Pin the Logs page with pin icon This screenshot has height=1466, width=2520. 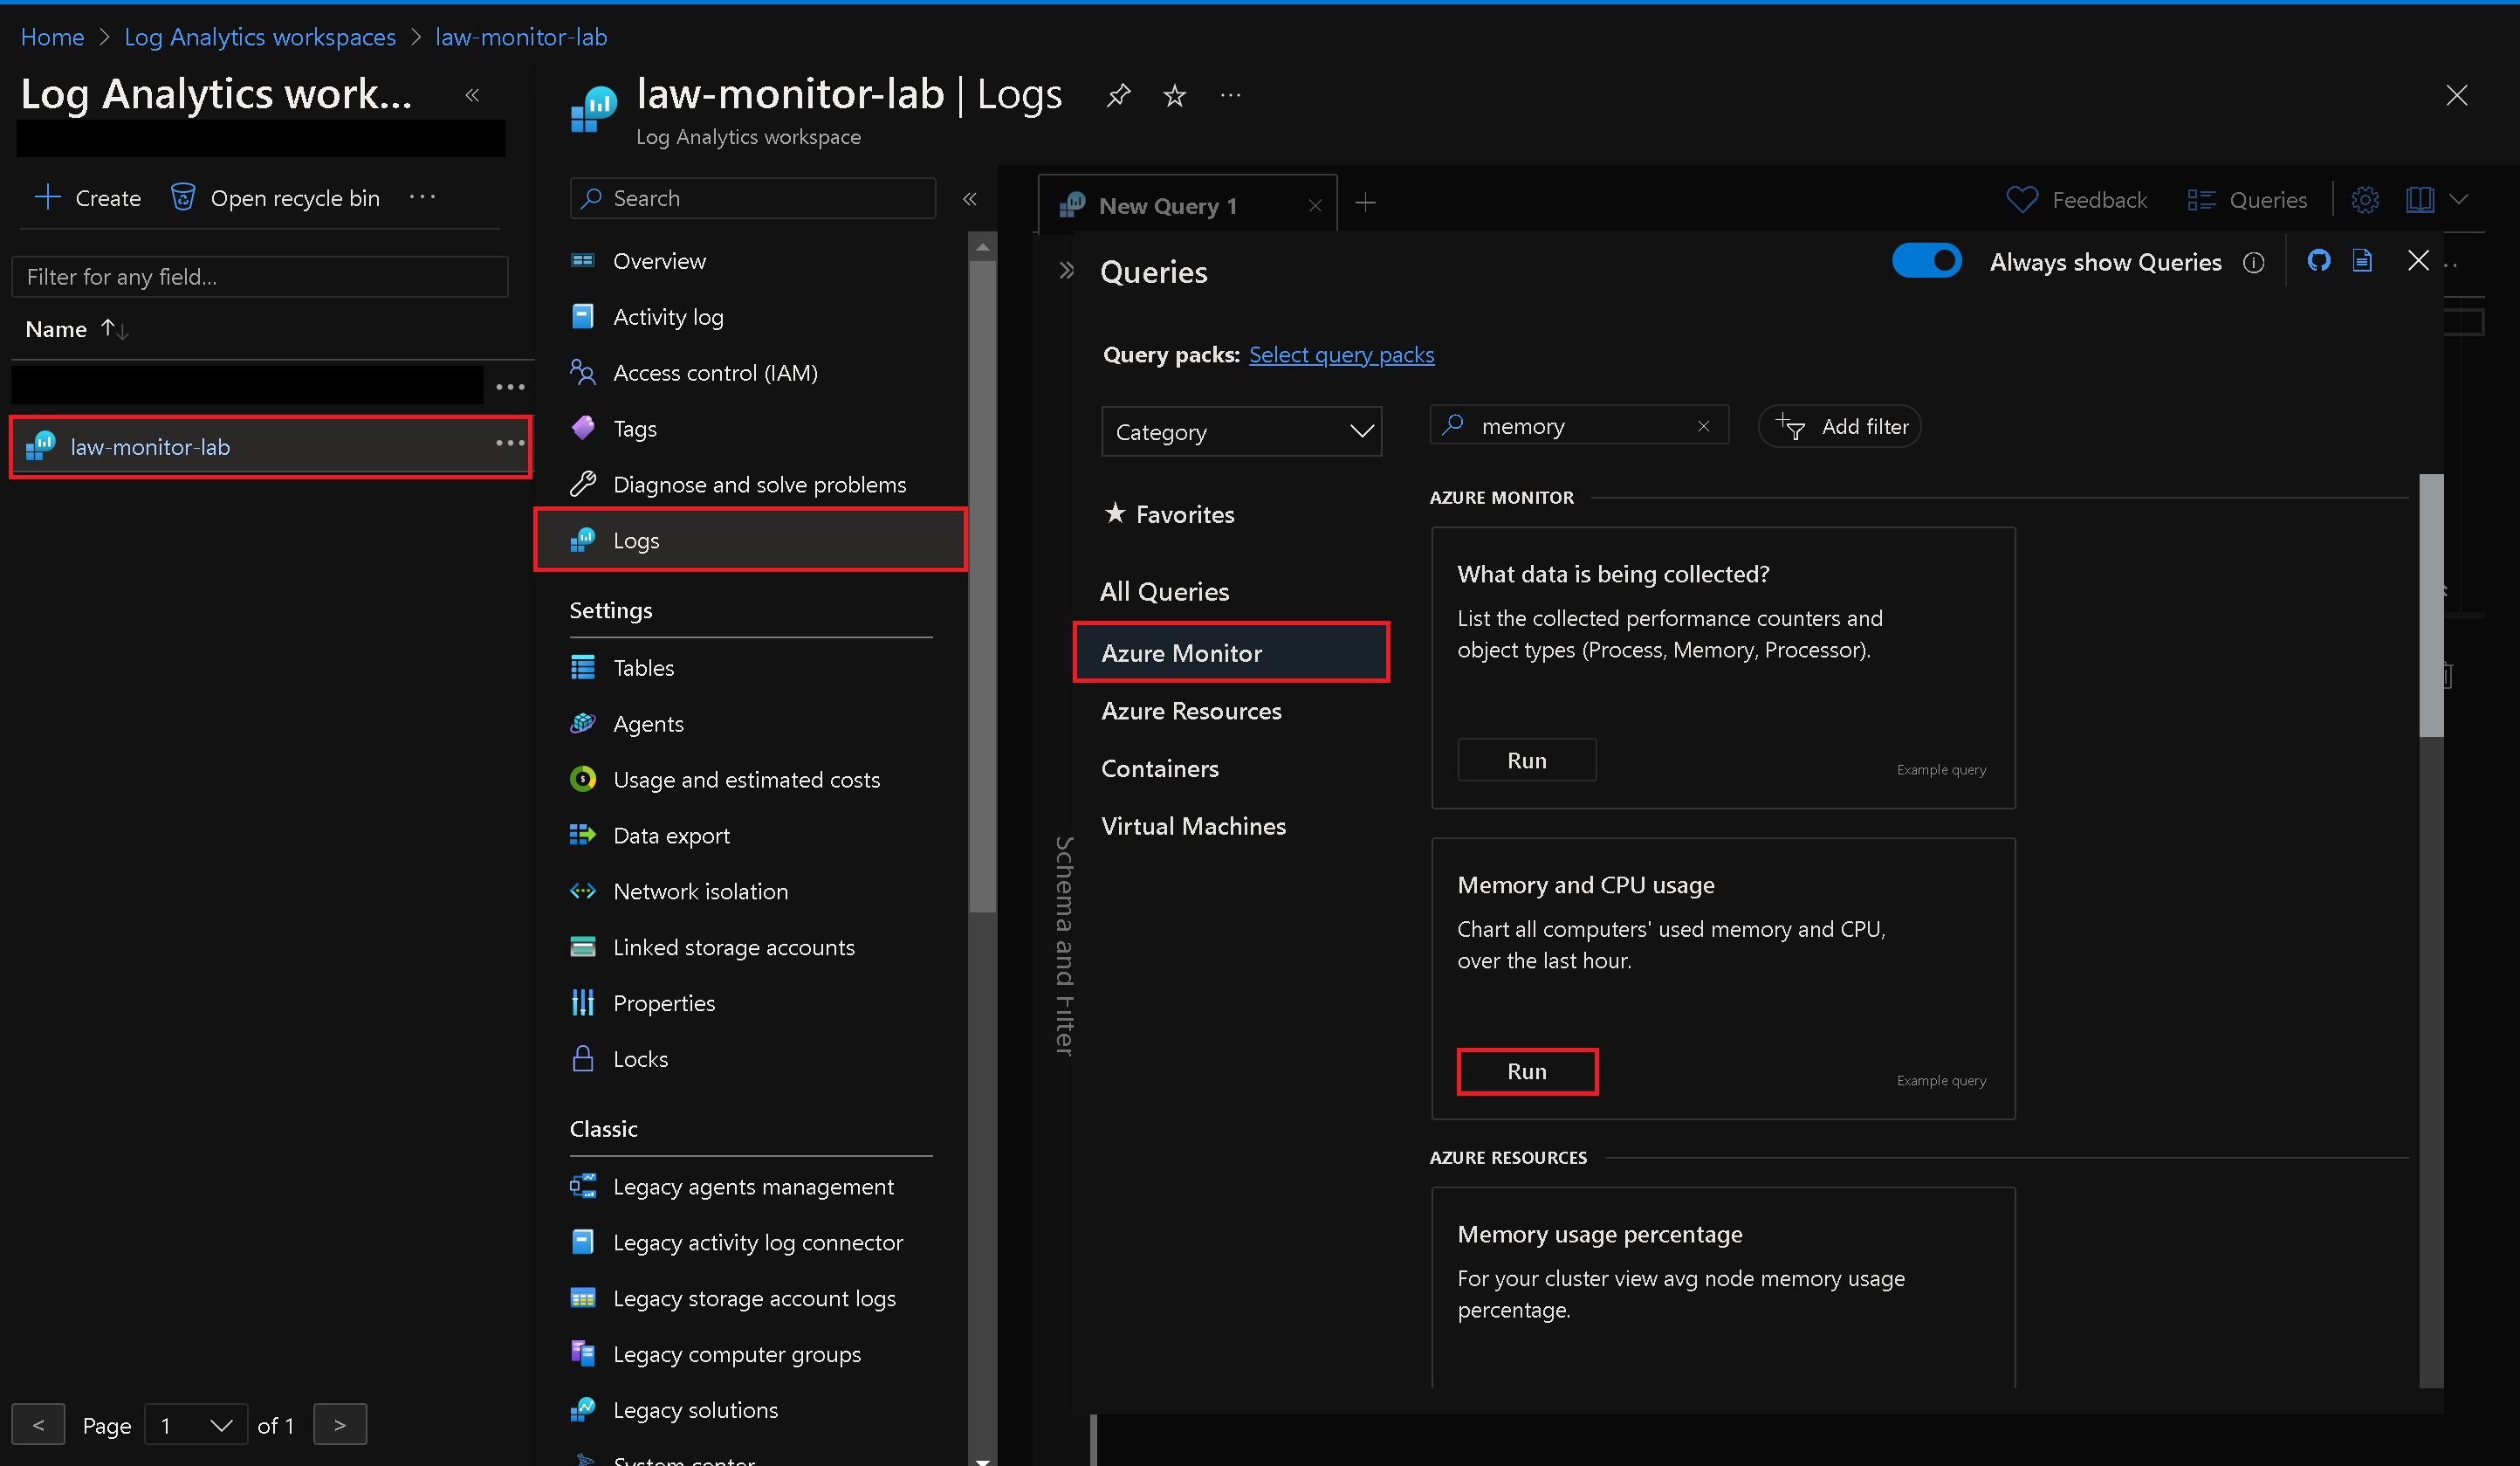1118,95
